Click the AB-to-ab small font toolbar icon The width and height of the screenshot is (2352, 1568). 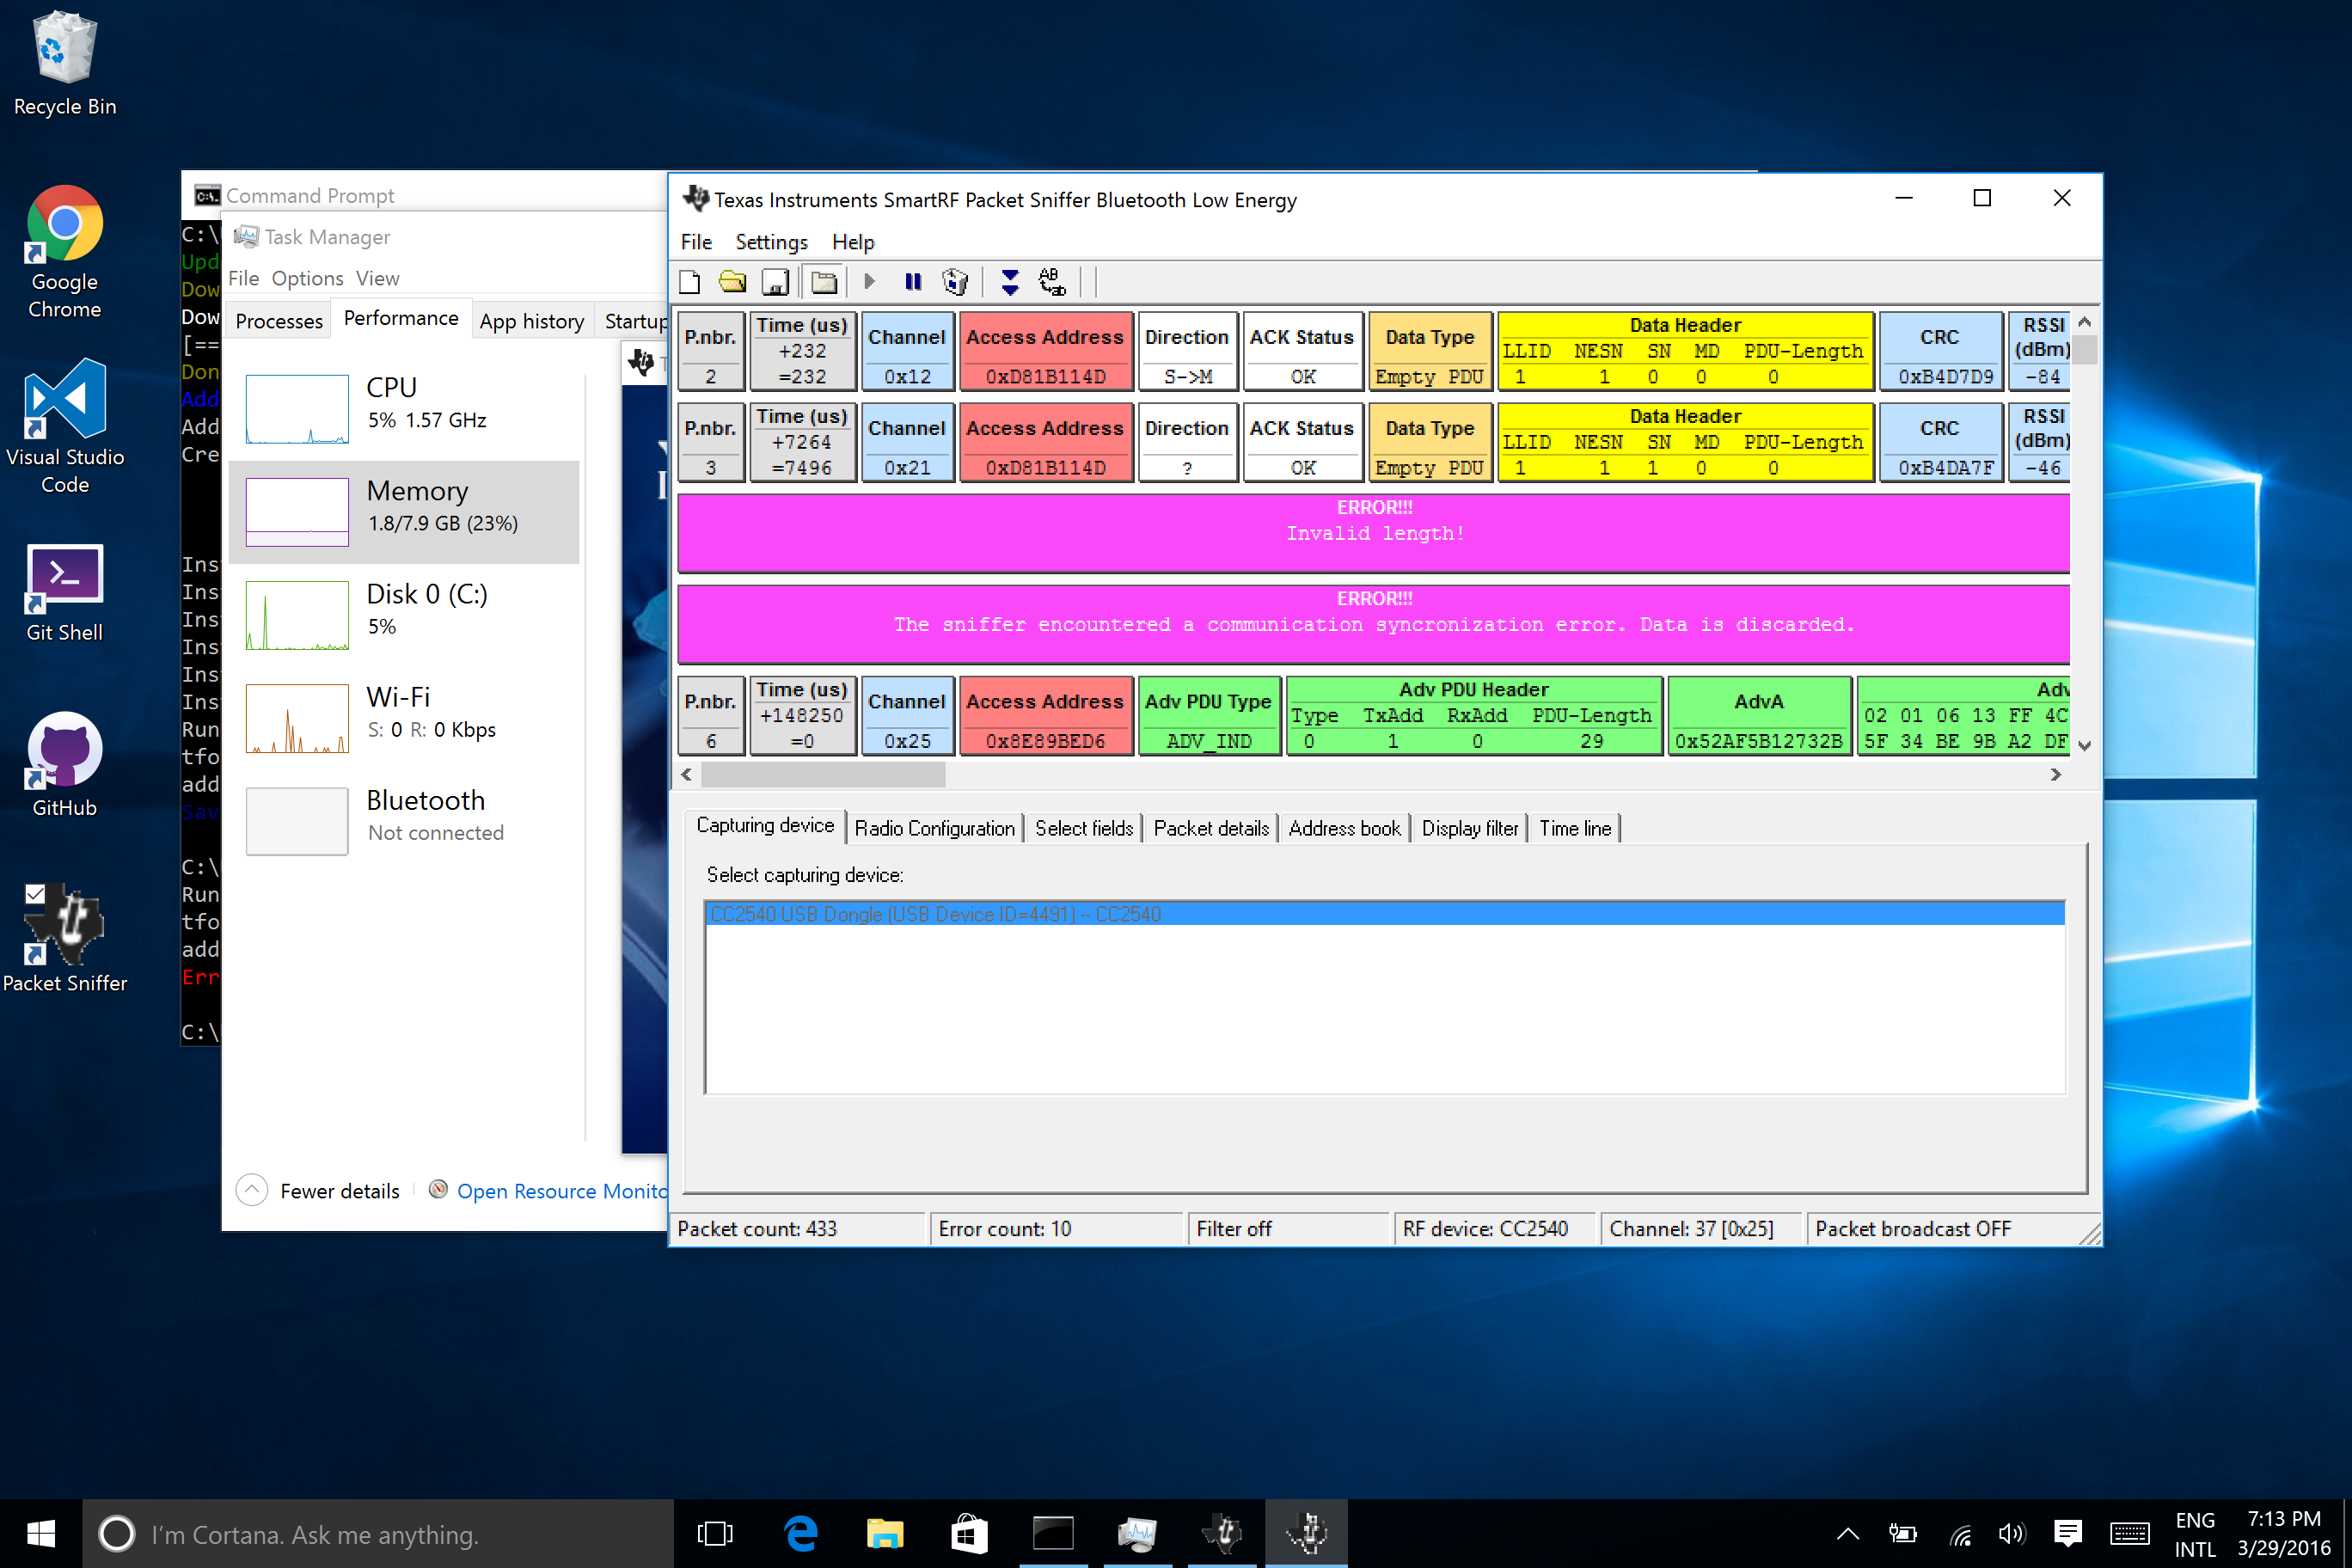(x=1052, y=282)
